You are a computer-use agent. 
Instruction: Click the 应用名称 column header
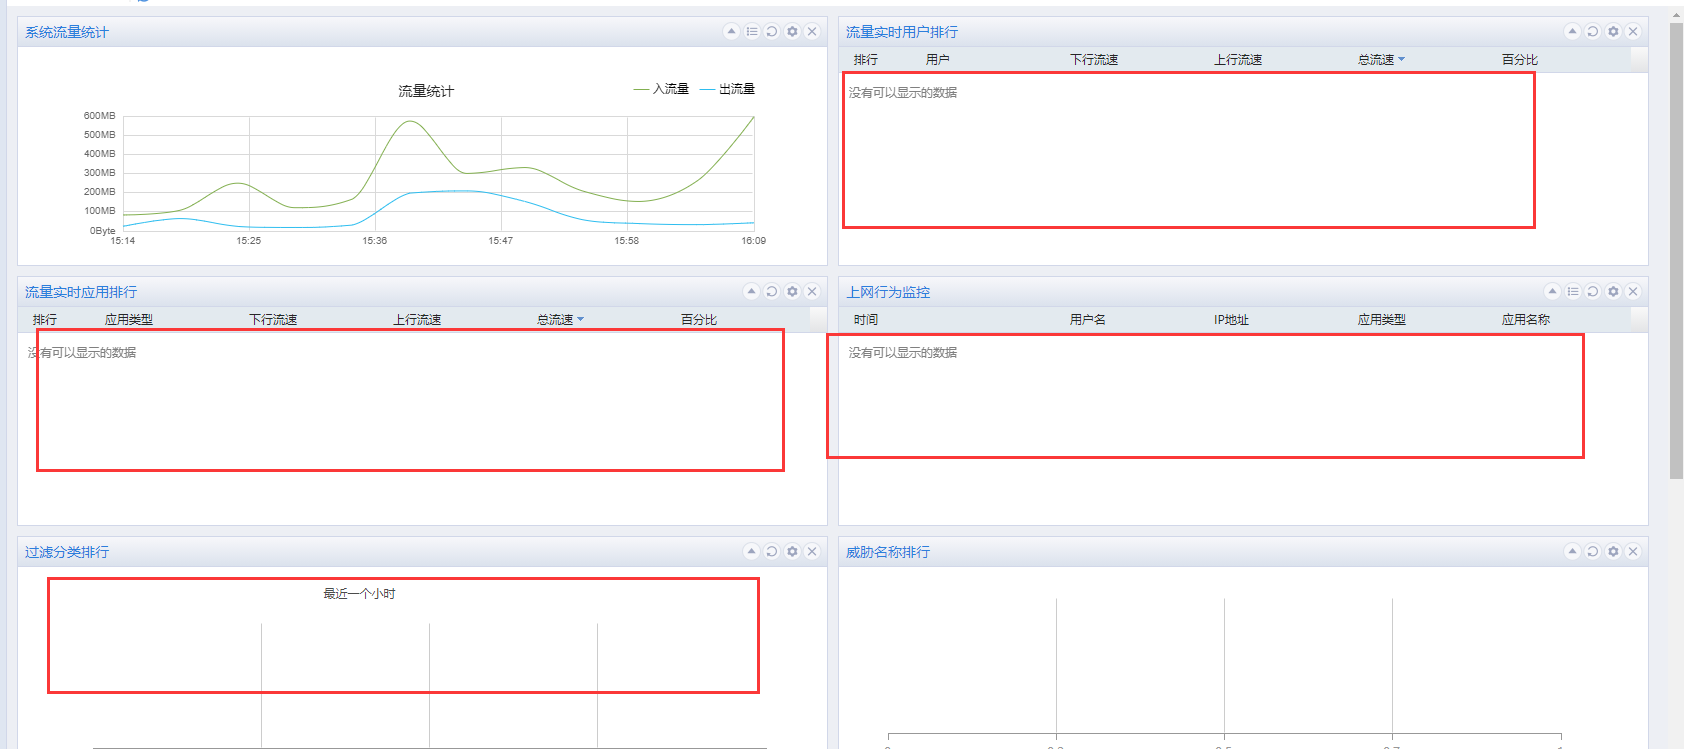click(x=1526, y=320)
